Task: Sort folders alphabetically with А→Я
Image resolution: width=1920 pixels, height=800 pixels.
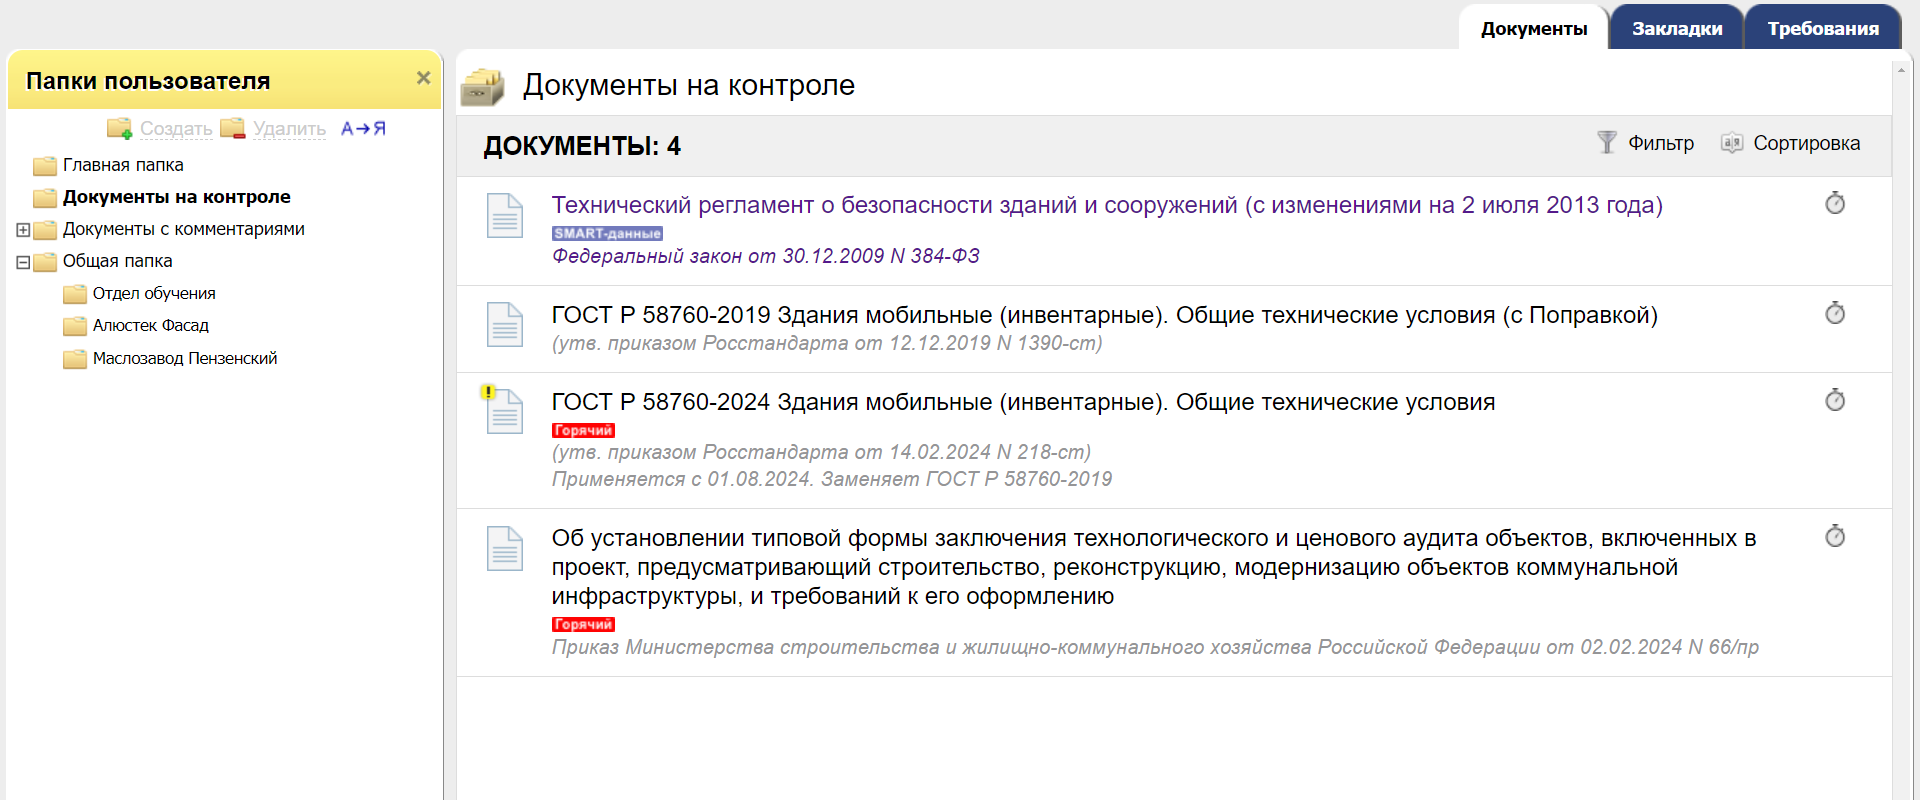Action: pos(363,128)
